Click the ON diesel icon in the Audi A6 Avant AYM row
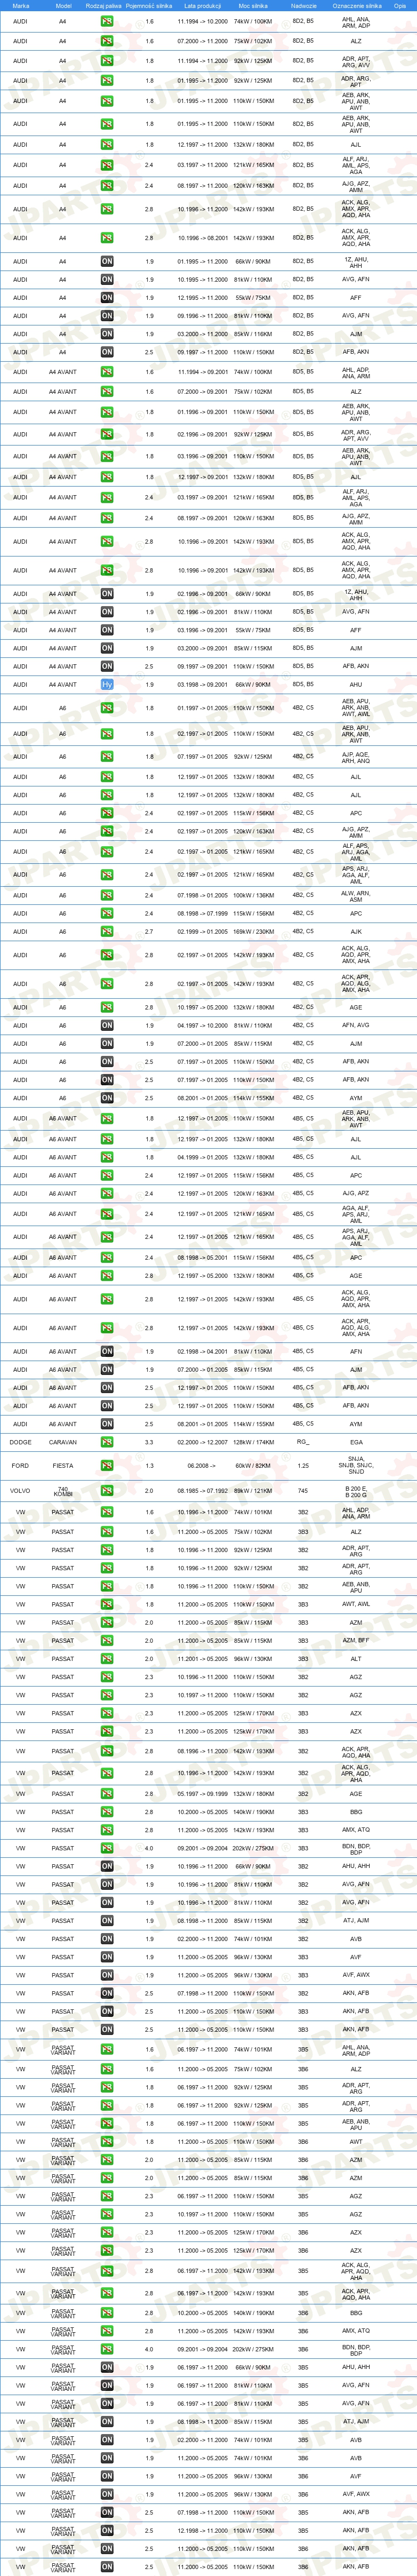417x2576 pixels. point(107,1424)
